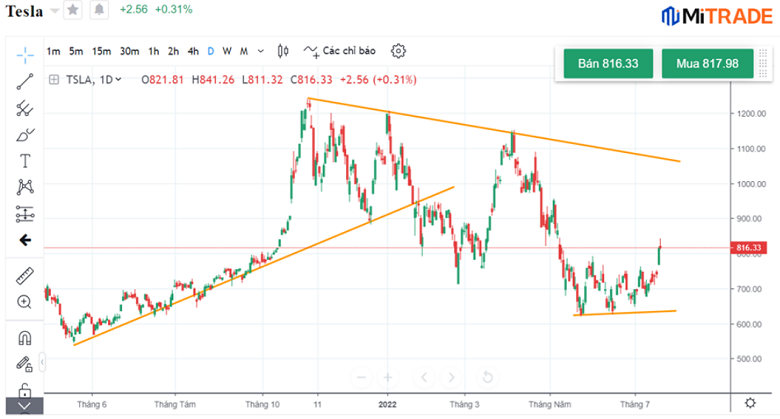Toggle the Tesla price alert bell
Screen dimensions: 780x419
point(98,10)
